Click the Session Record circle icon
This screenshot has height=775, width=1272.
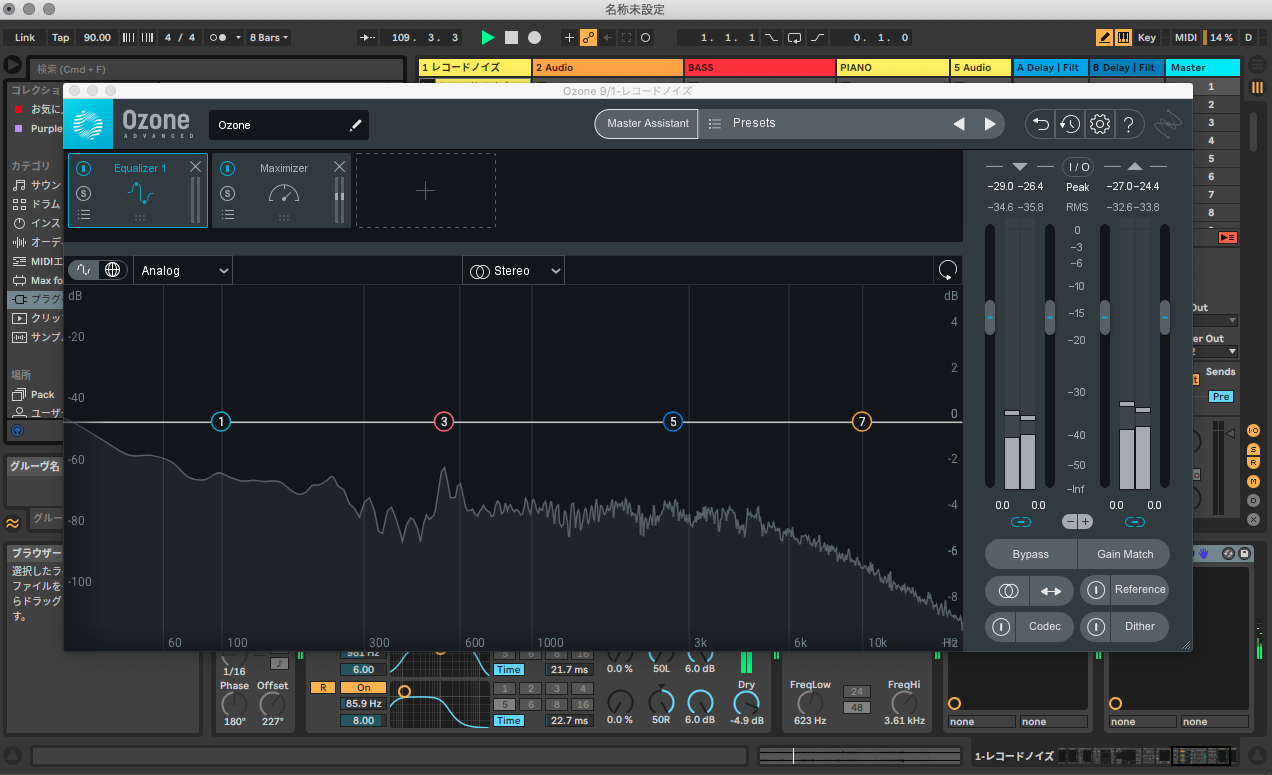(x=645, y=38)
